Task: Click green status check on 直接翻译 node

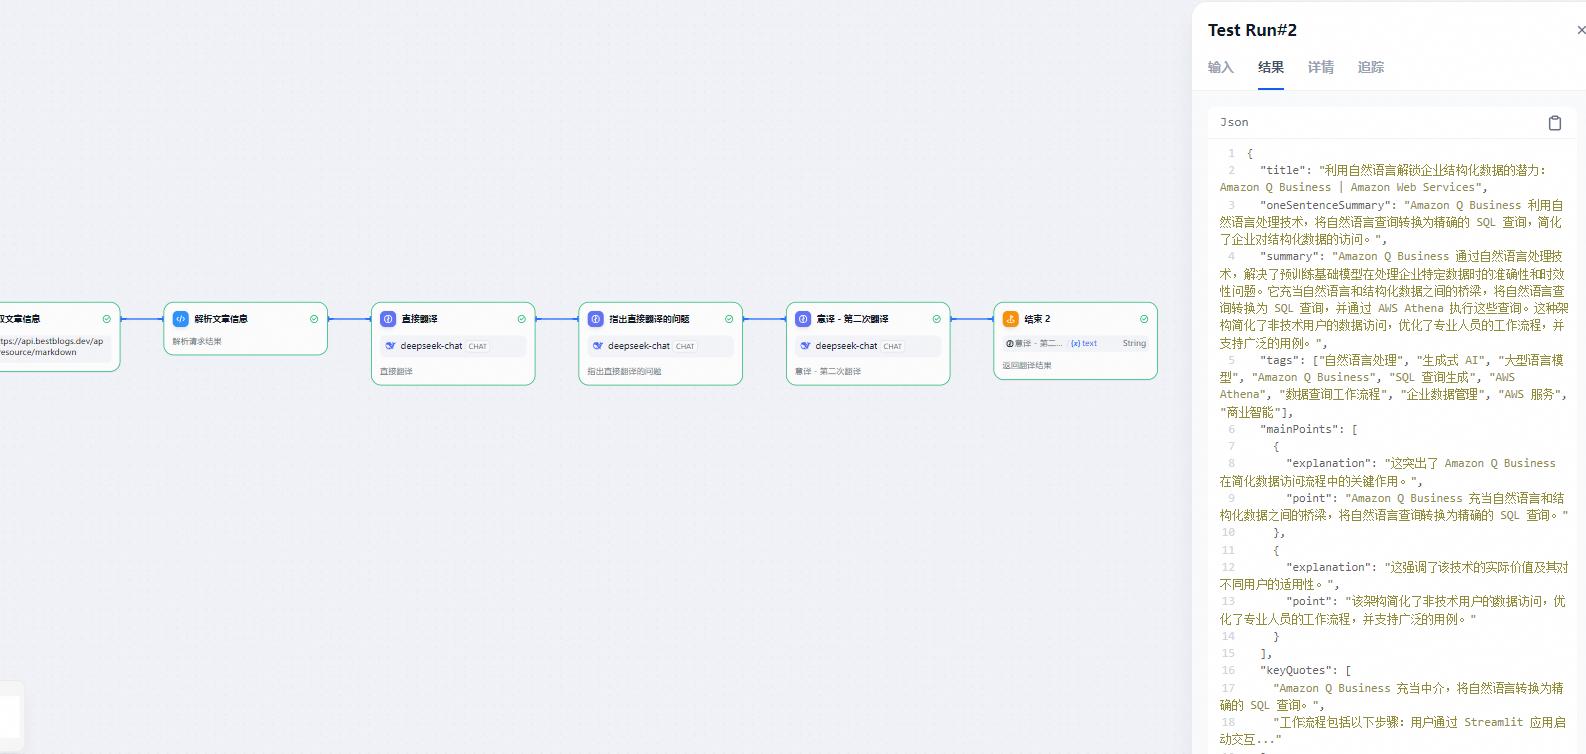Action: pyautogui.click(x=521, y=319)
